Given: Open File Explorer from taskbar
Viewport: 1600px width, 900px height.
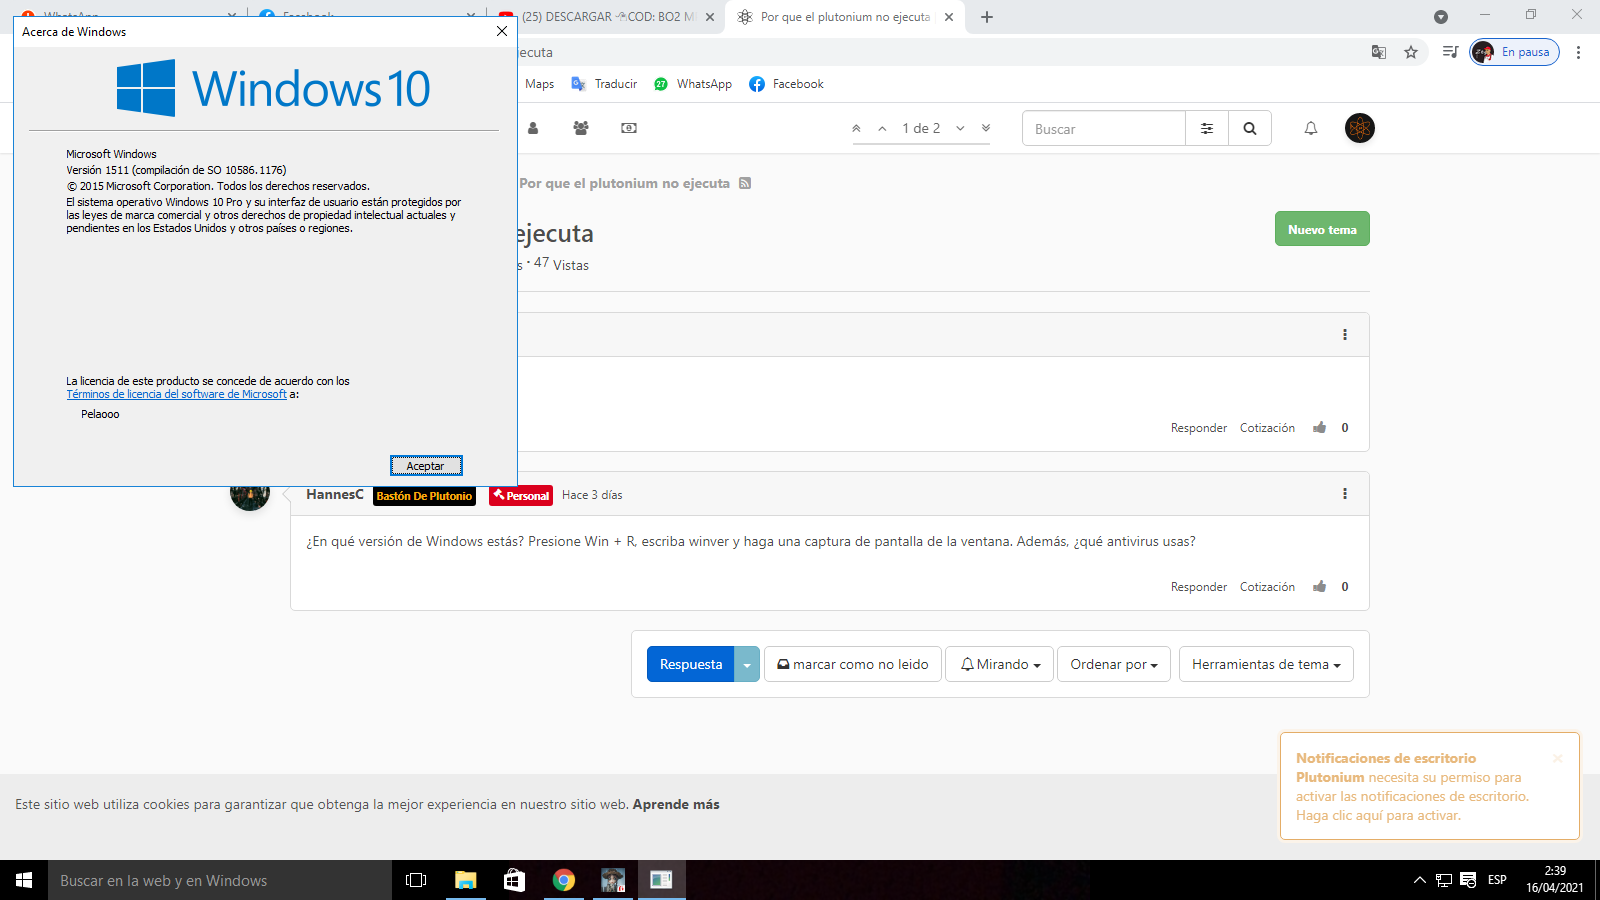Looking at the screenshot, I should click(465, 880).
